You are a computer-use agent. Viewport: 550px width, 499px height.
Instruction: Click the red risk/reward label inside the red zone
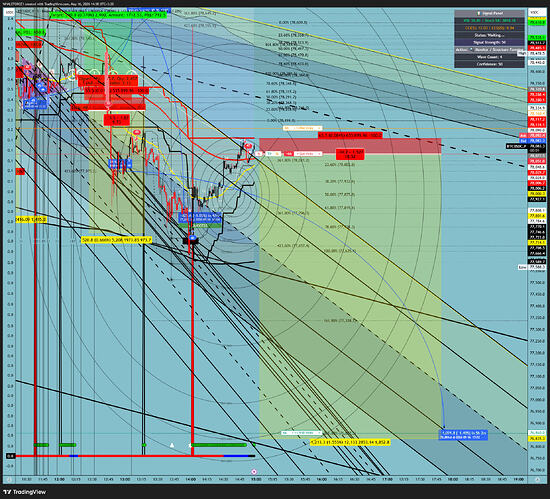point(350,154)
